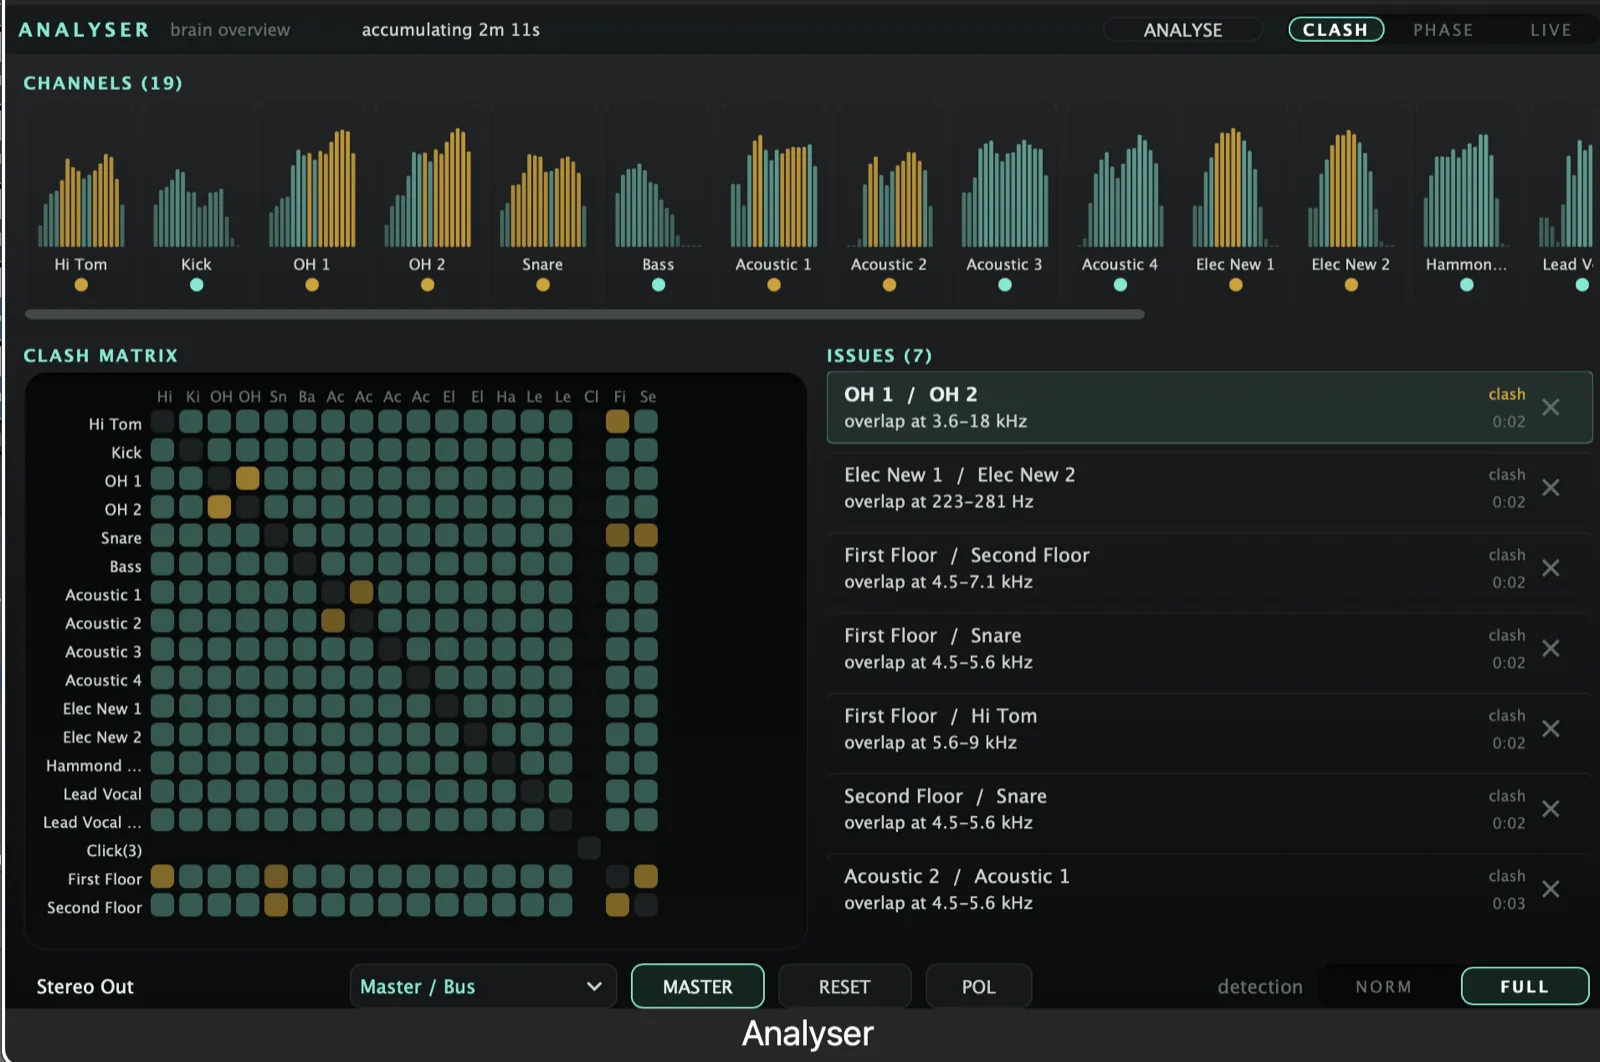Click the Elec New 1 matrix row label
The width and height of the screenshot is (1600, 1062).
102,708
